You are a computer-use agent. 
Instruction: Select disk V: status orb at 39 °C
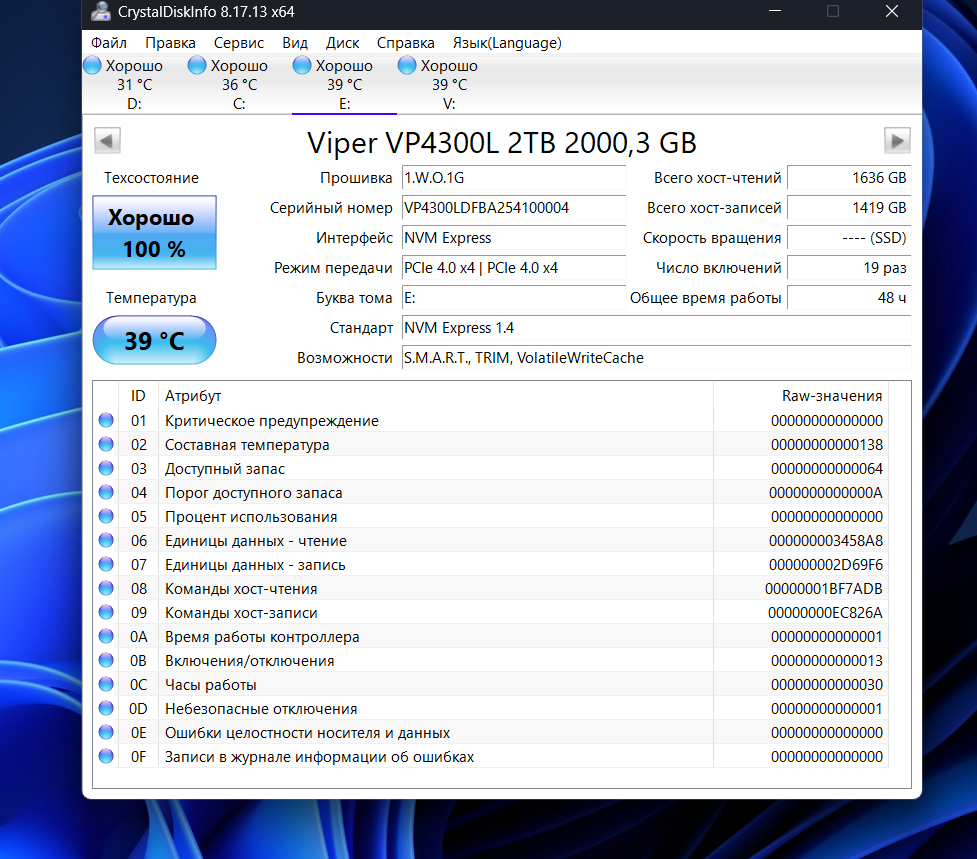(407, 66)
